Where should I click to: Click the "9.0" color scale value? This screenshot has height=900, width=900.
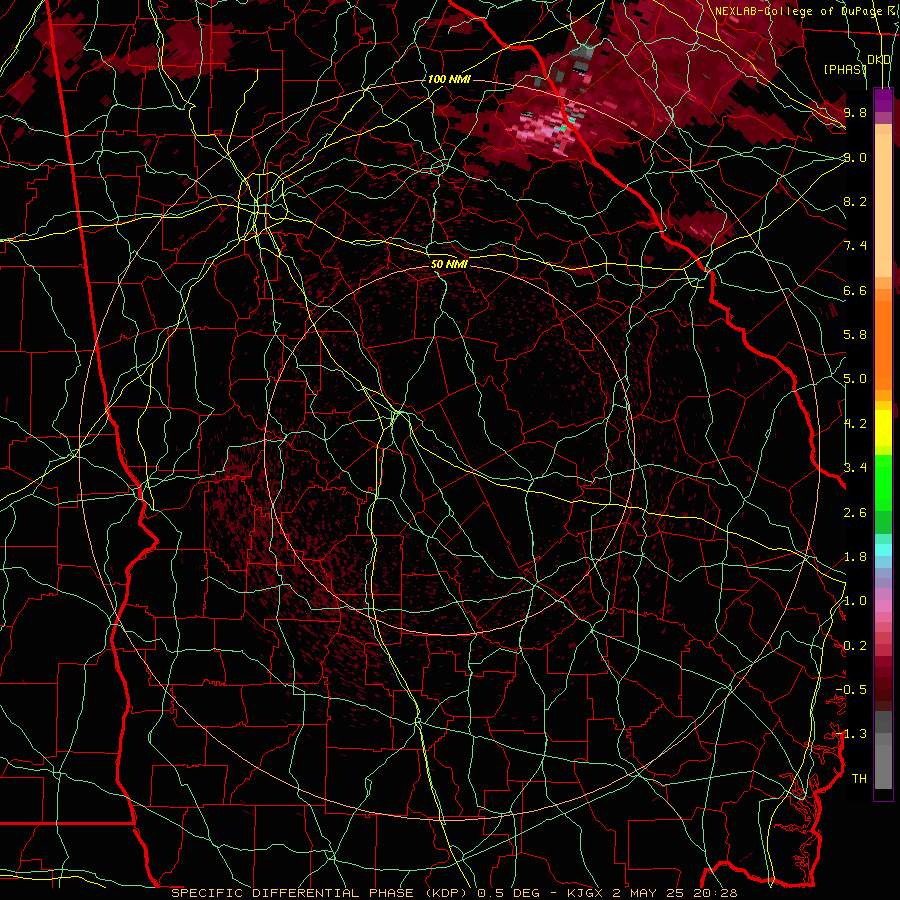pos(855,157)
